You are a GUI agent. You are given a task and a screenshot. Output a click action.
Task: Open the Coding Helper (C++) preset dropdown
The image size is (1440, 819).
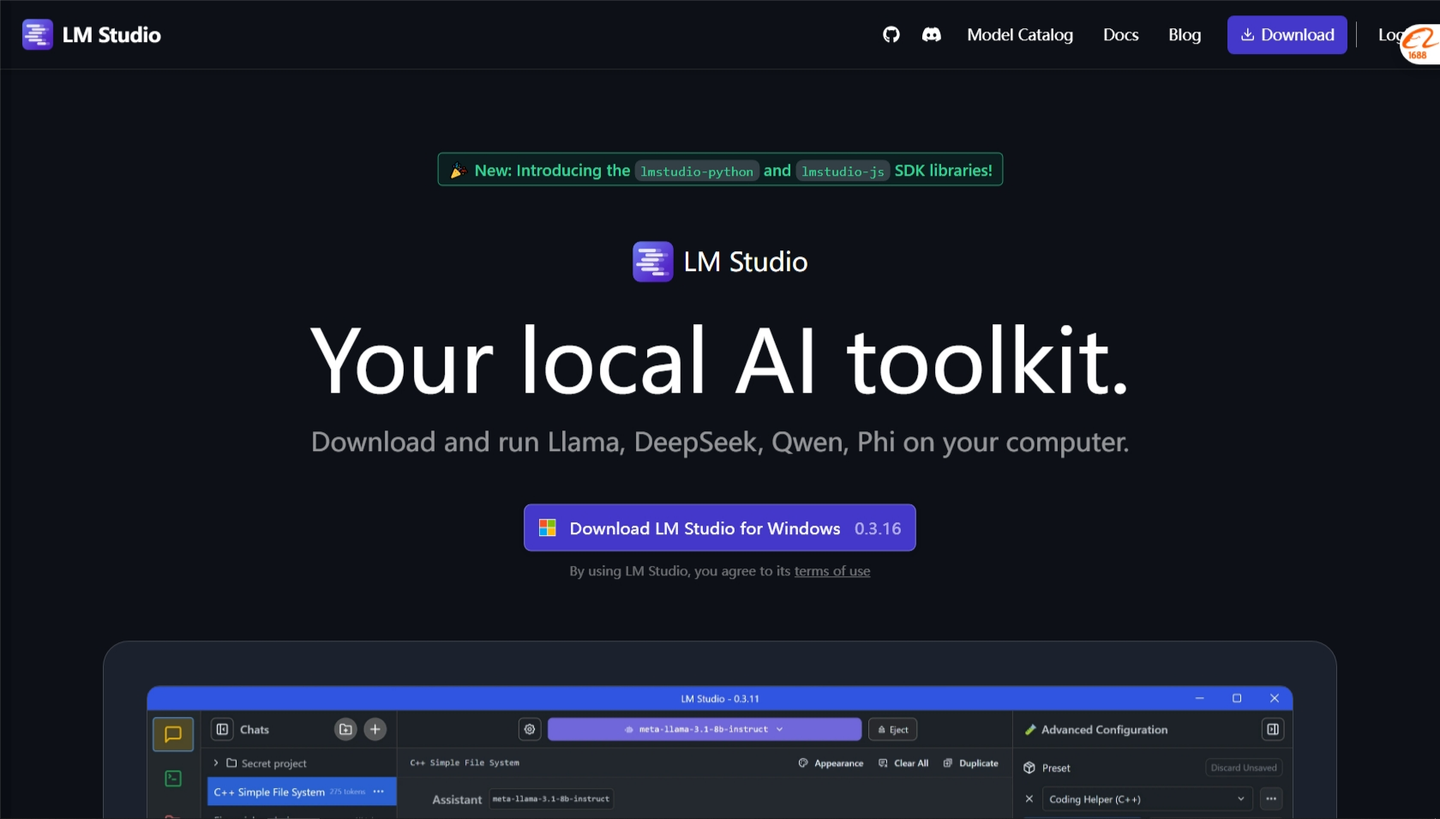point(1146,798)
